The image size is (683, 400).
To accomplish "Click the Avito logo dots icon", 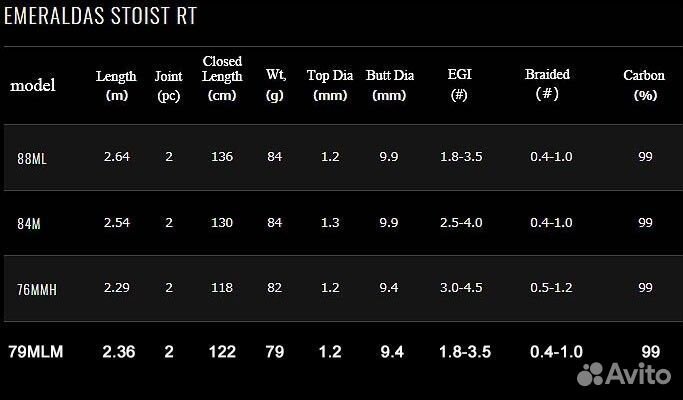I will [590, 374].
